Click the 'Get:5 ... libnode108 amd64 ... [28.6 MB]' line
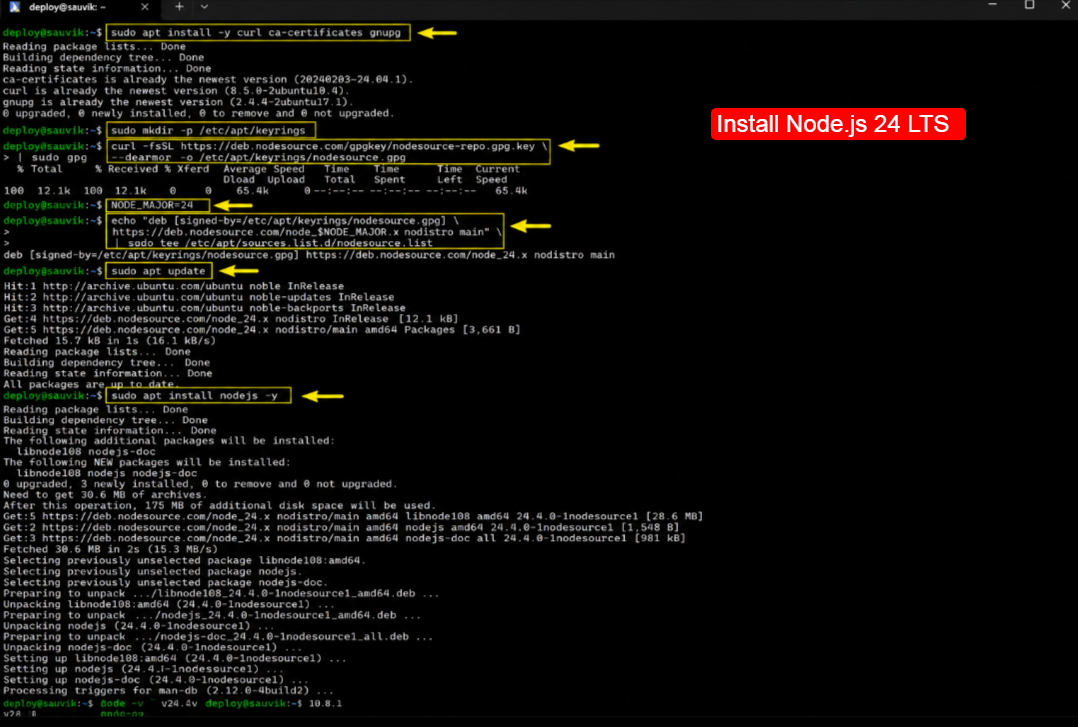This screenshot has width=1078, height=727. [x=353, y=517]
